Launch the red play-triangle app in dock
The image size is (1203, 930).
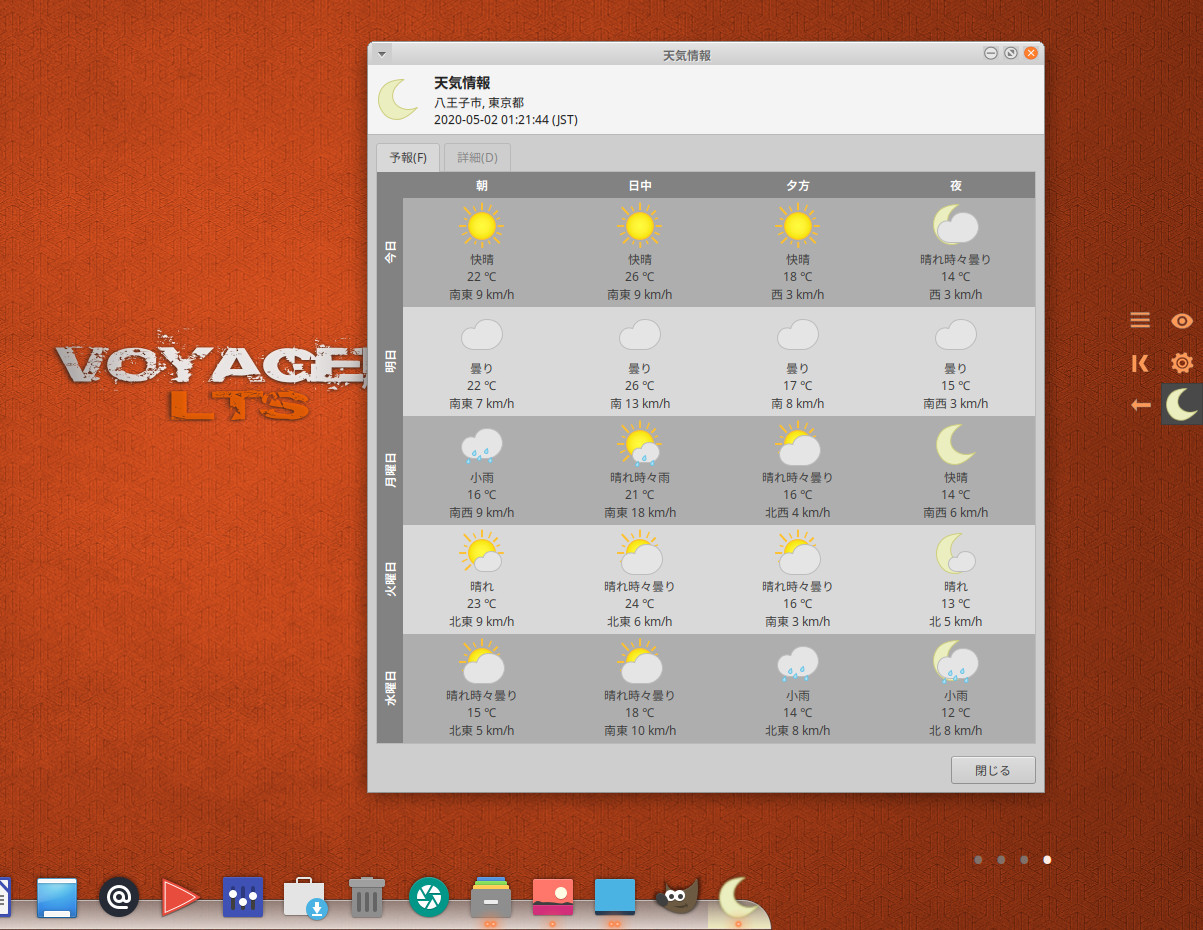(181, 897)
